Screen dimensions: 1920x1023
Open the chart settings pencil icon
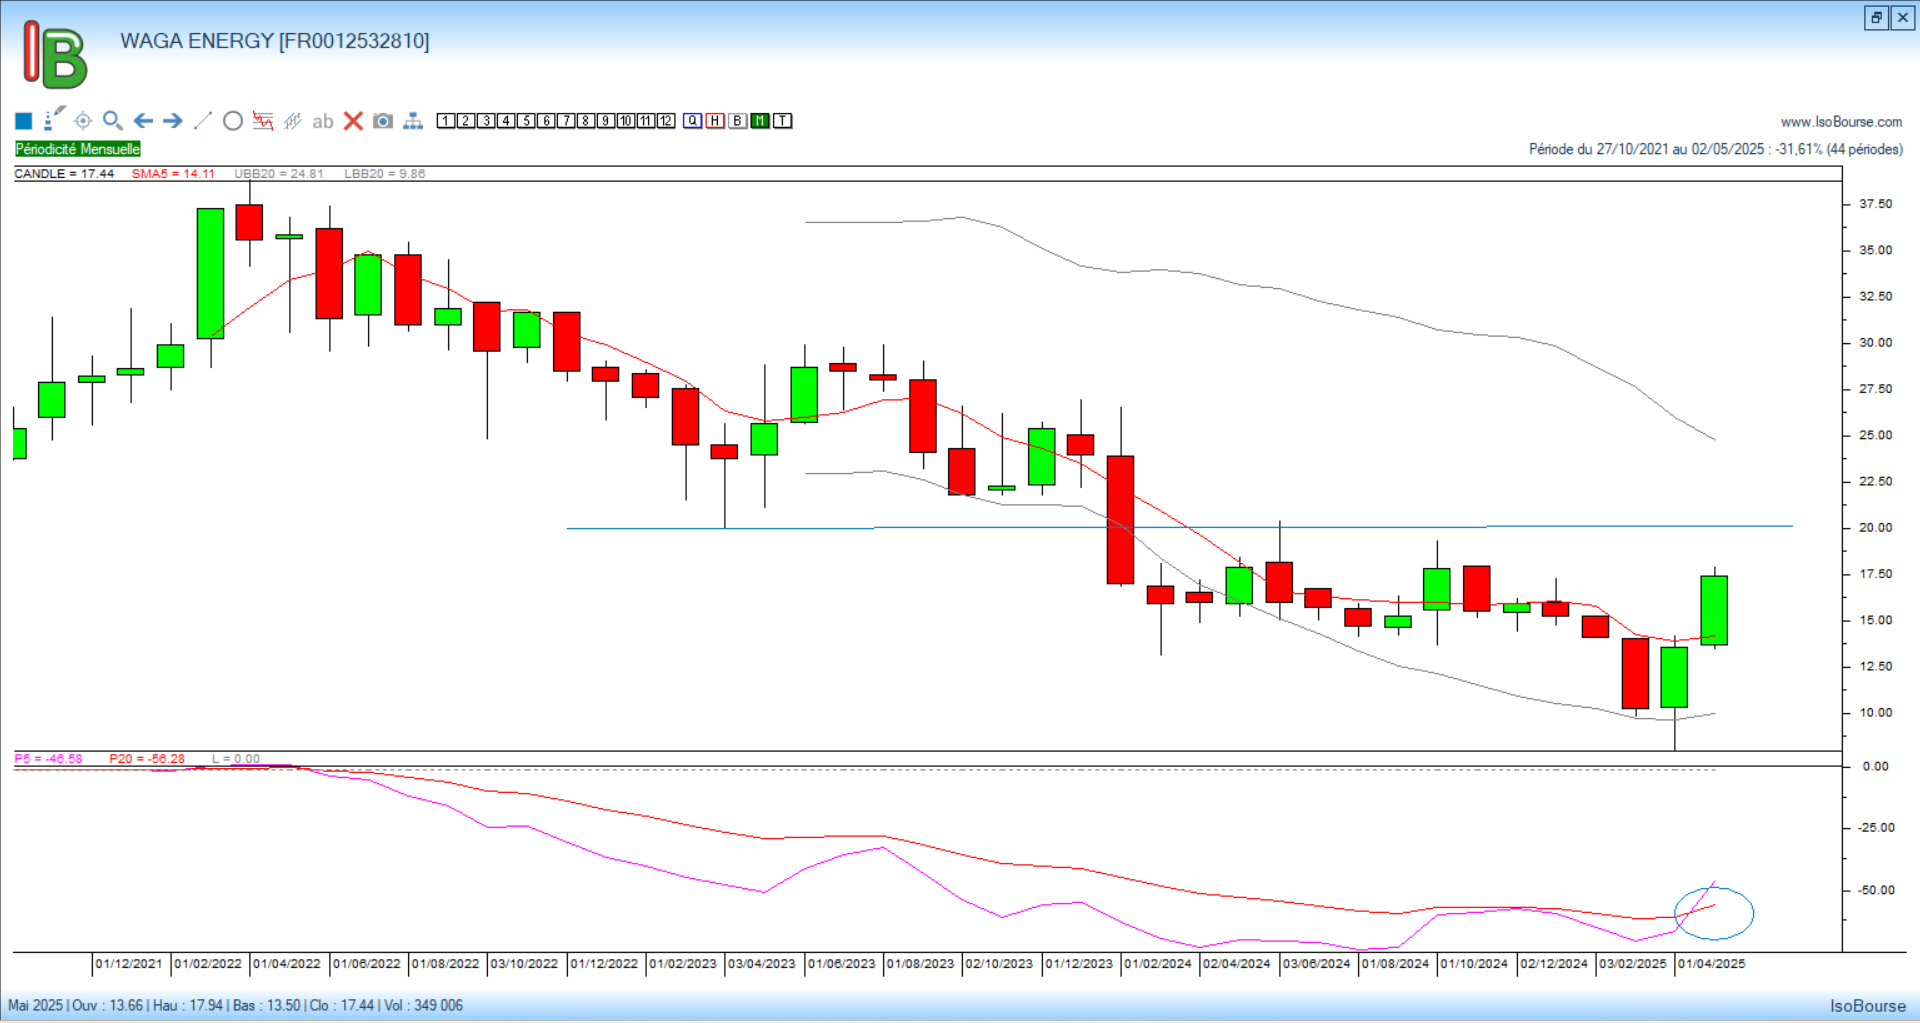coord(54,119)
